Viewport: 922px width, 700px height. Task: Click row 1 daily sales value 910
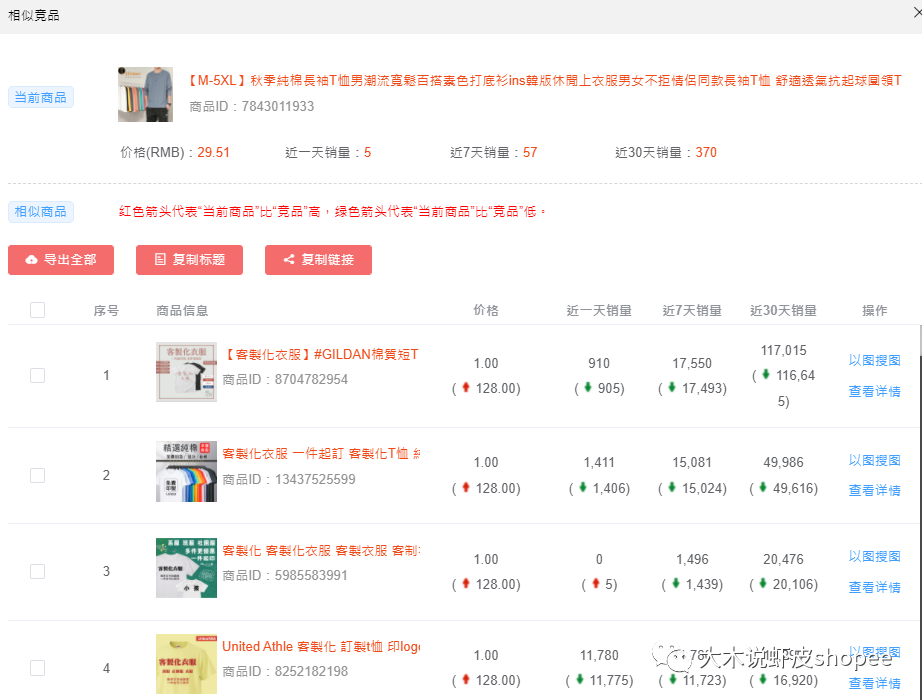click(x=599, y=363)
